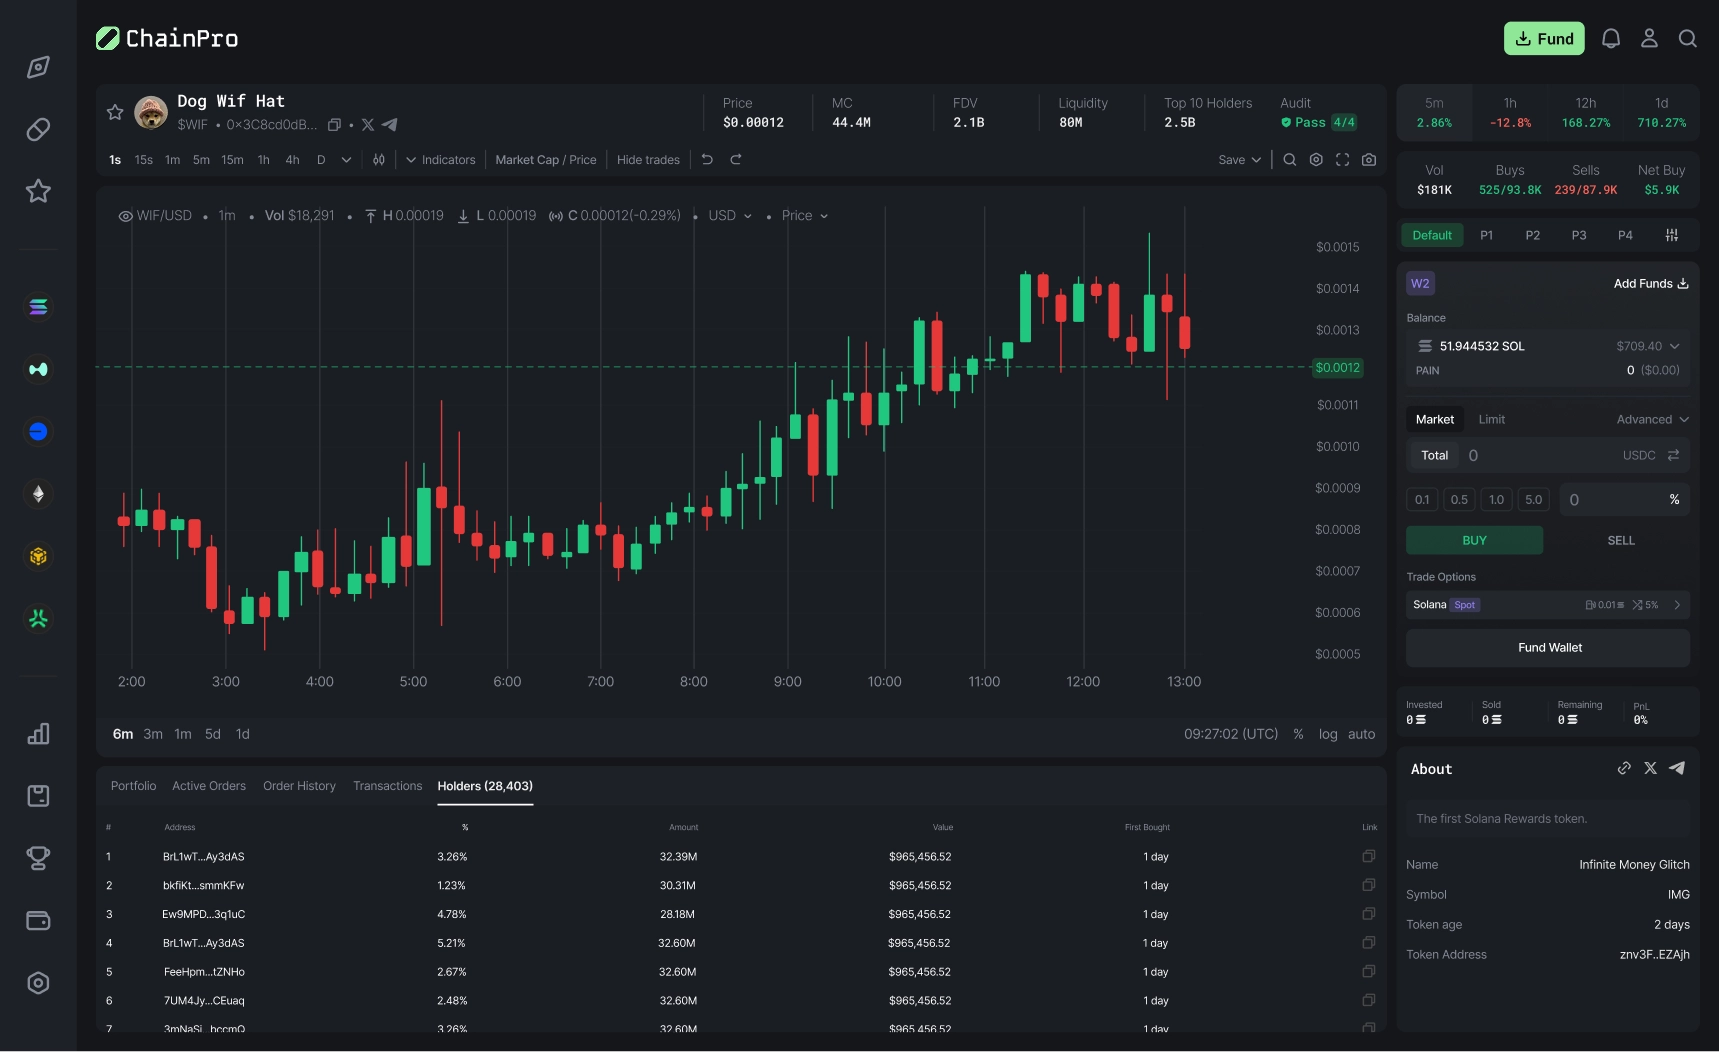Viewport: 1719px width, 1052px height.
Task: Select the Limit order tab
Action: tap(1491, 420)
